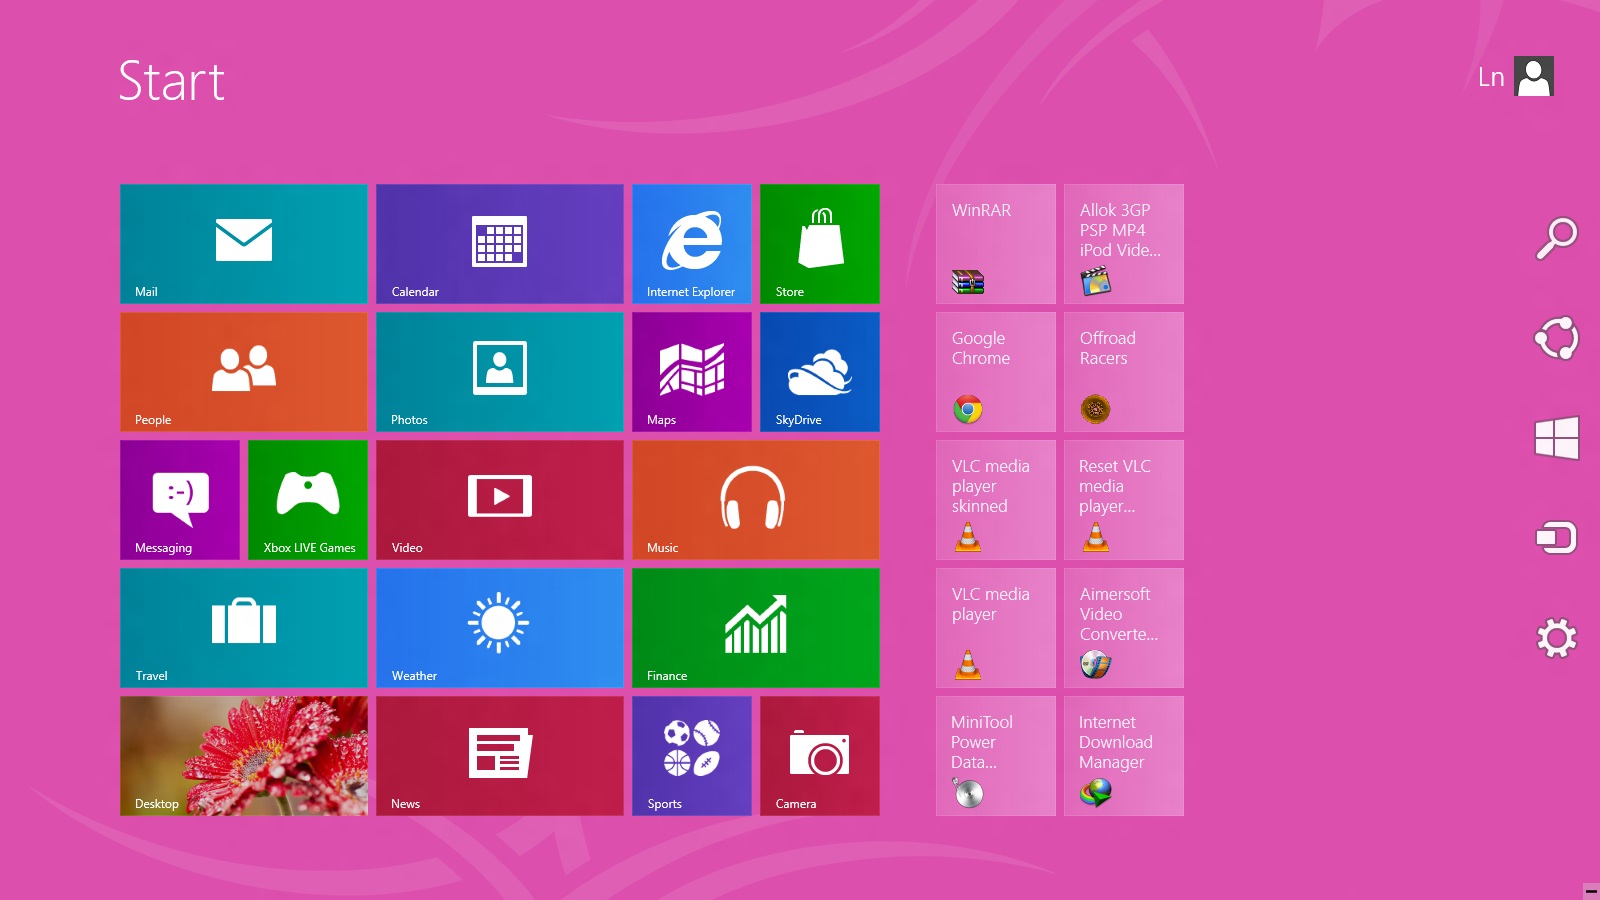Open the Share charm
1600x900 pixels.
1557,338
